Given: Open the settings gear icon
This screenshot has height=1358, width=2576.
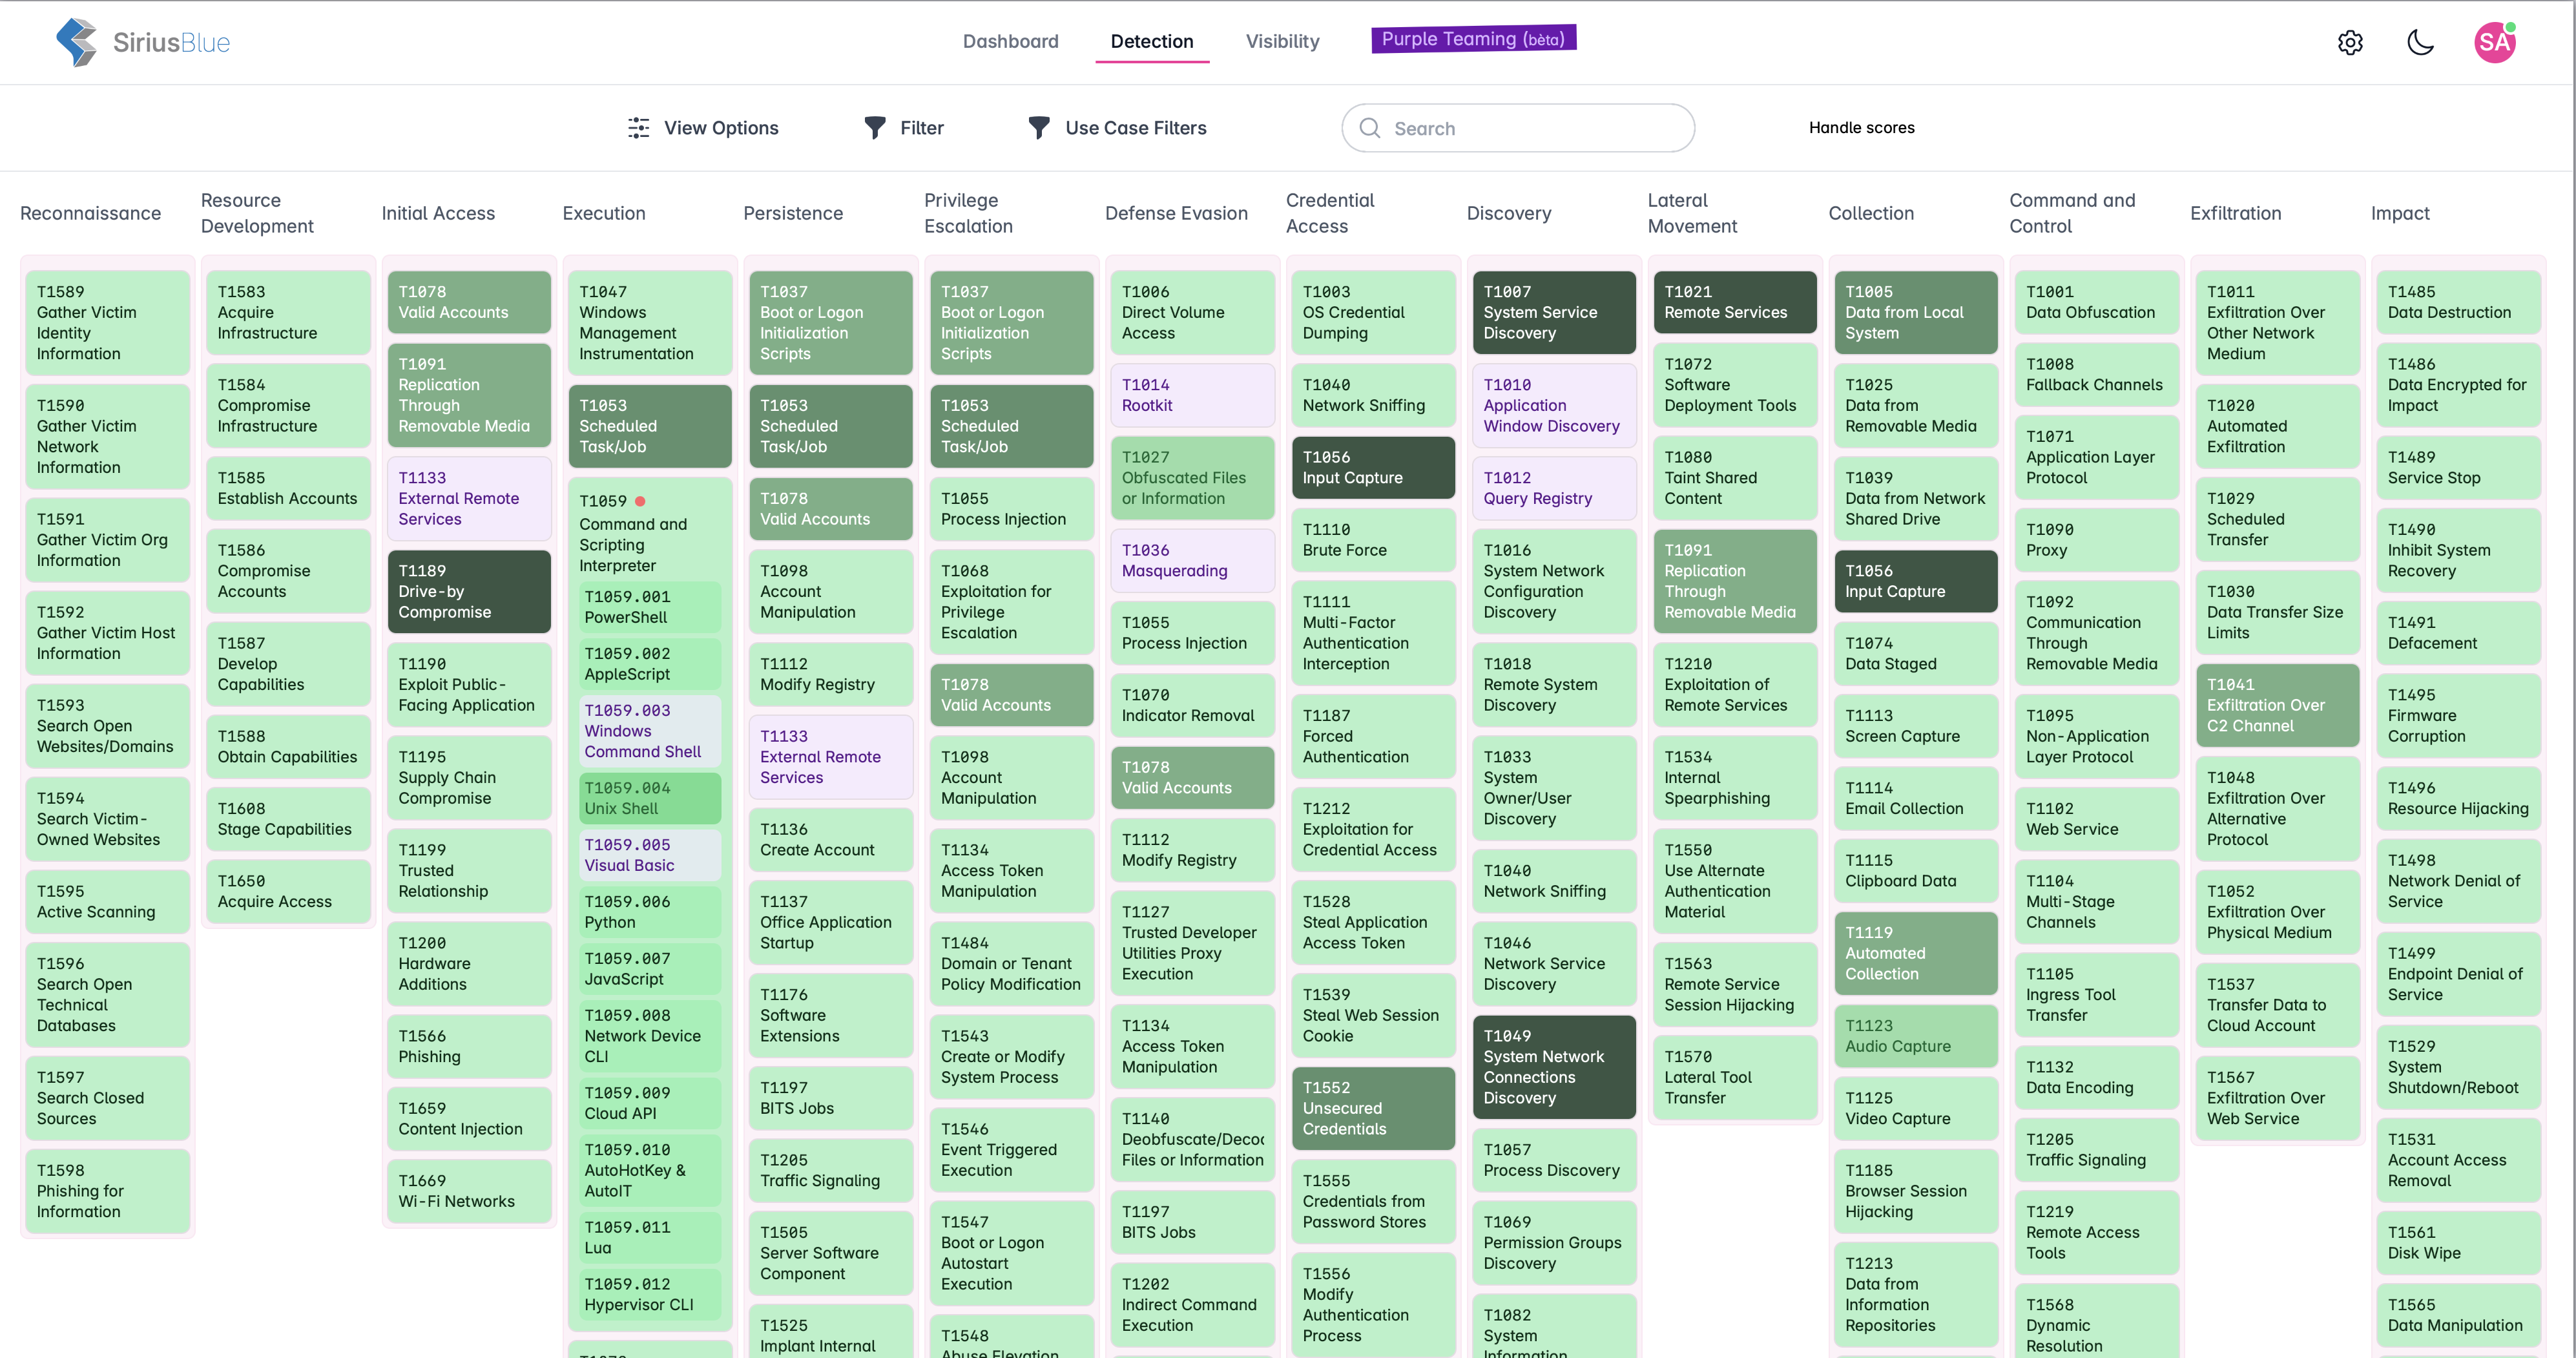Looking at the screenshot, I should click(x=2350, y=42).
